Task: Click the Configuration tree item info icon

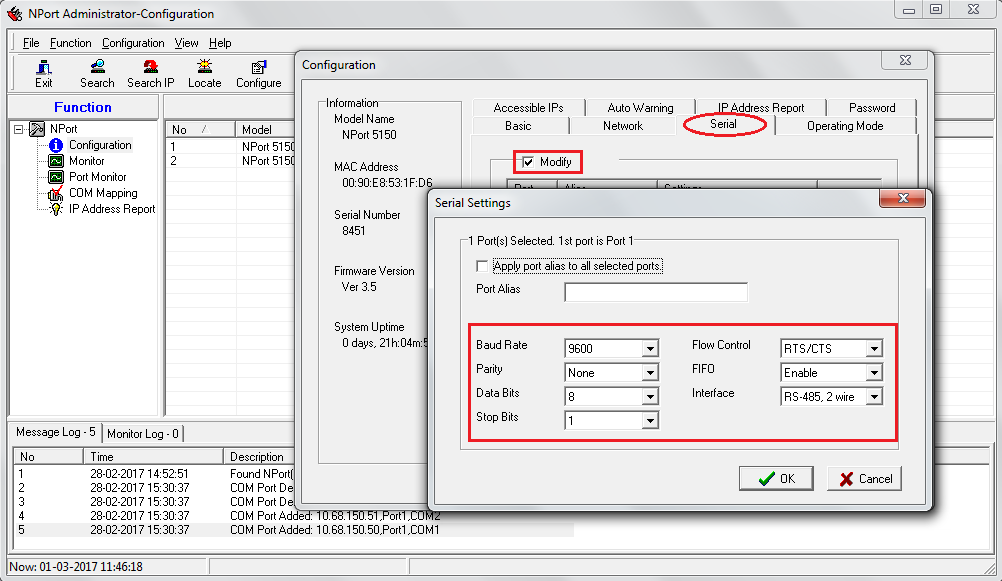Action: coord(56,145)
